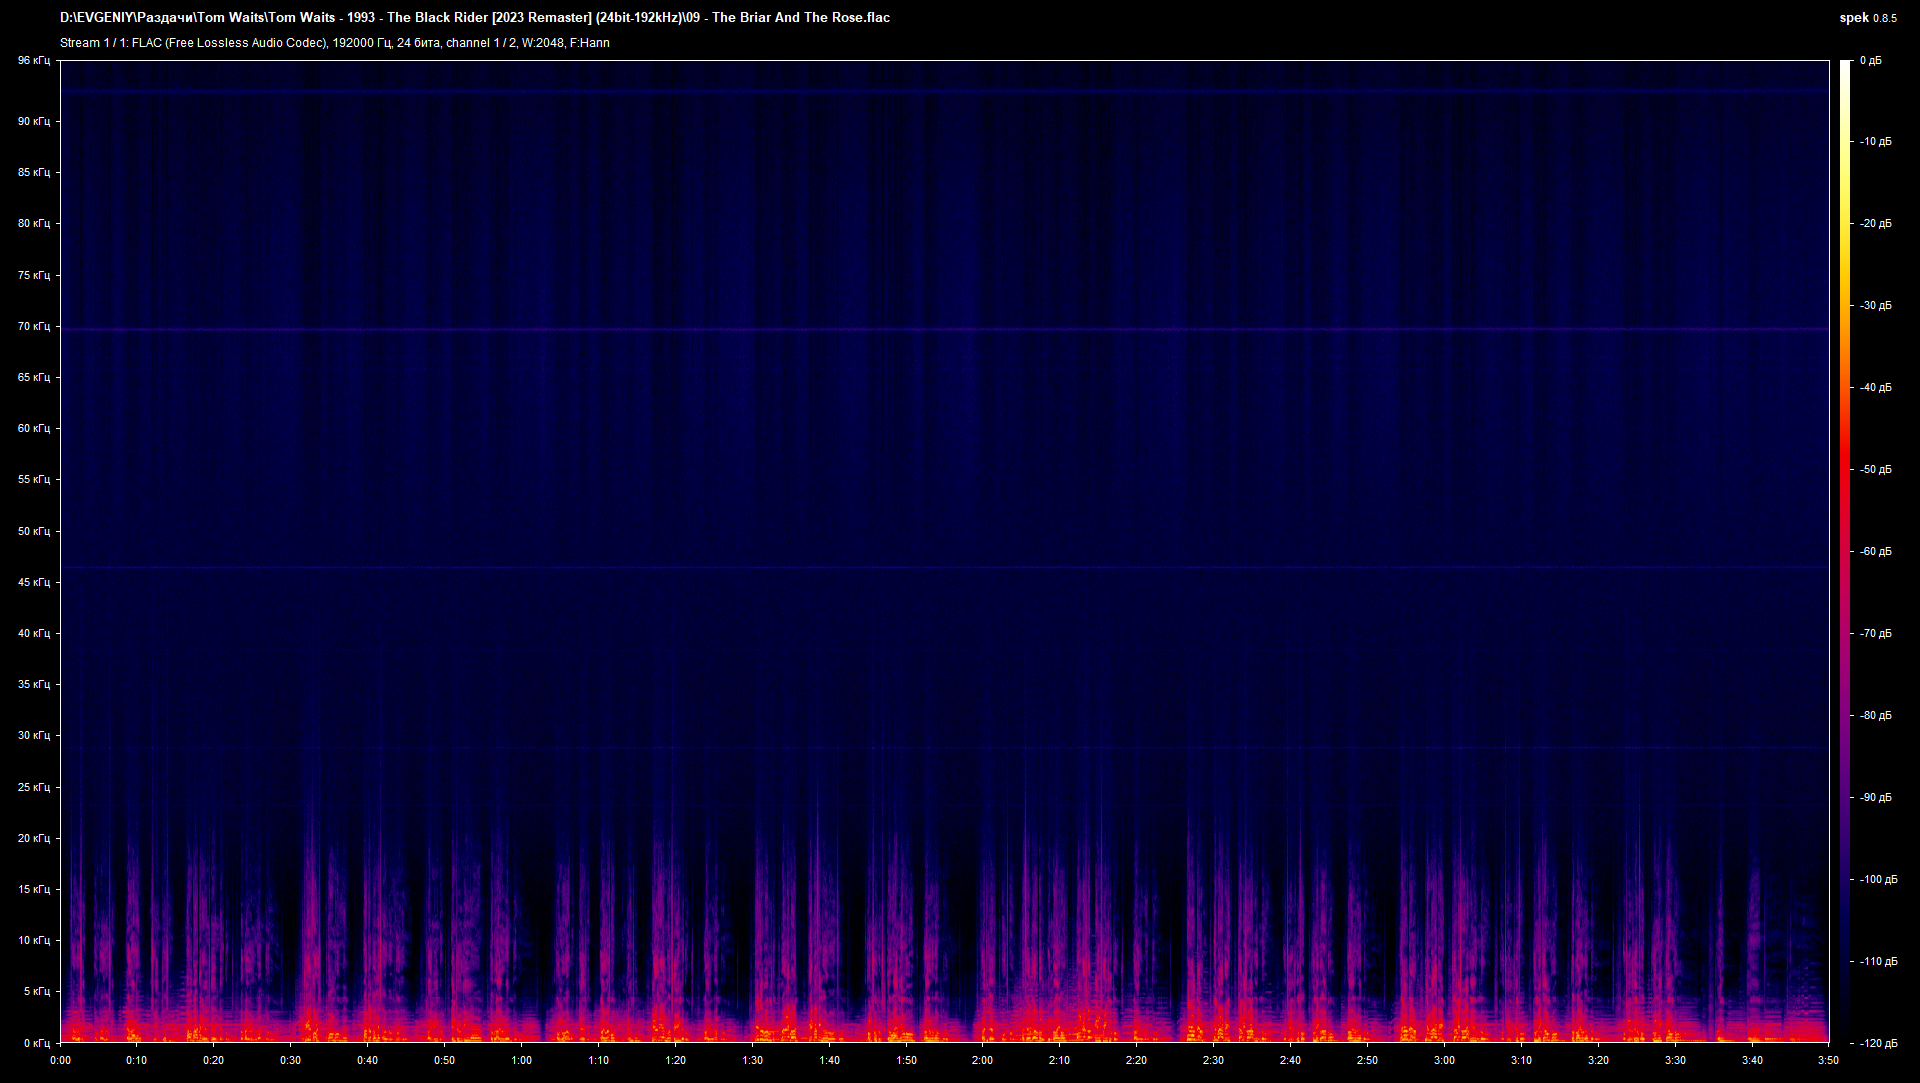Click the 3:10 time axis label
1920x1083 pixels.
1522,1061
